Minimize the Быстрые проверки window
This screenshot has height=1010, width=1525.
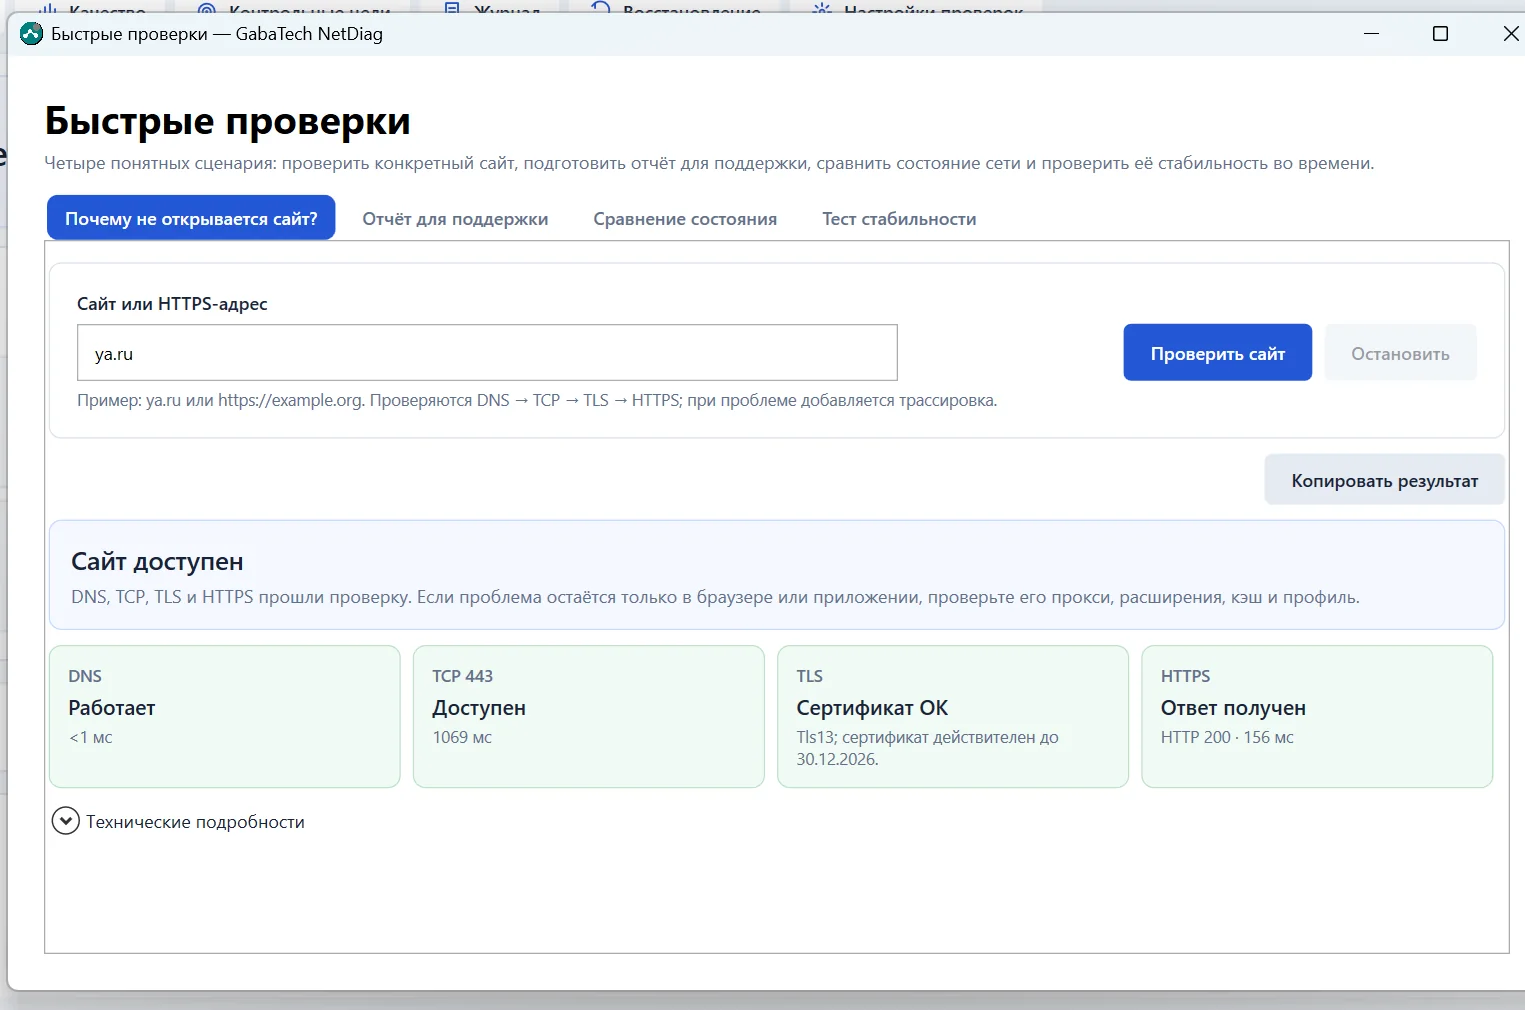click(1371, 34)
